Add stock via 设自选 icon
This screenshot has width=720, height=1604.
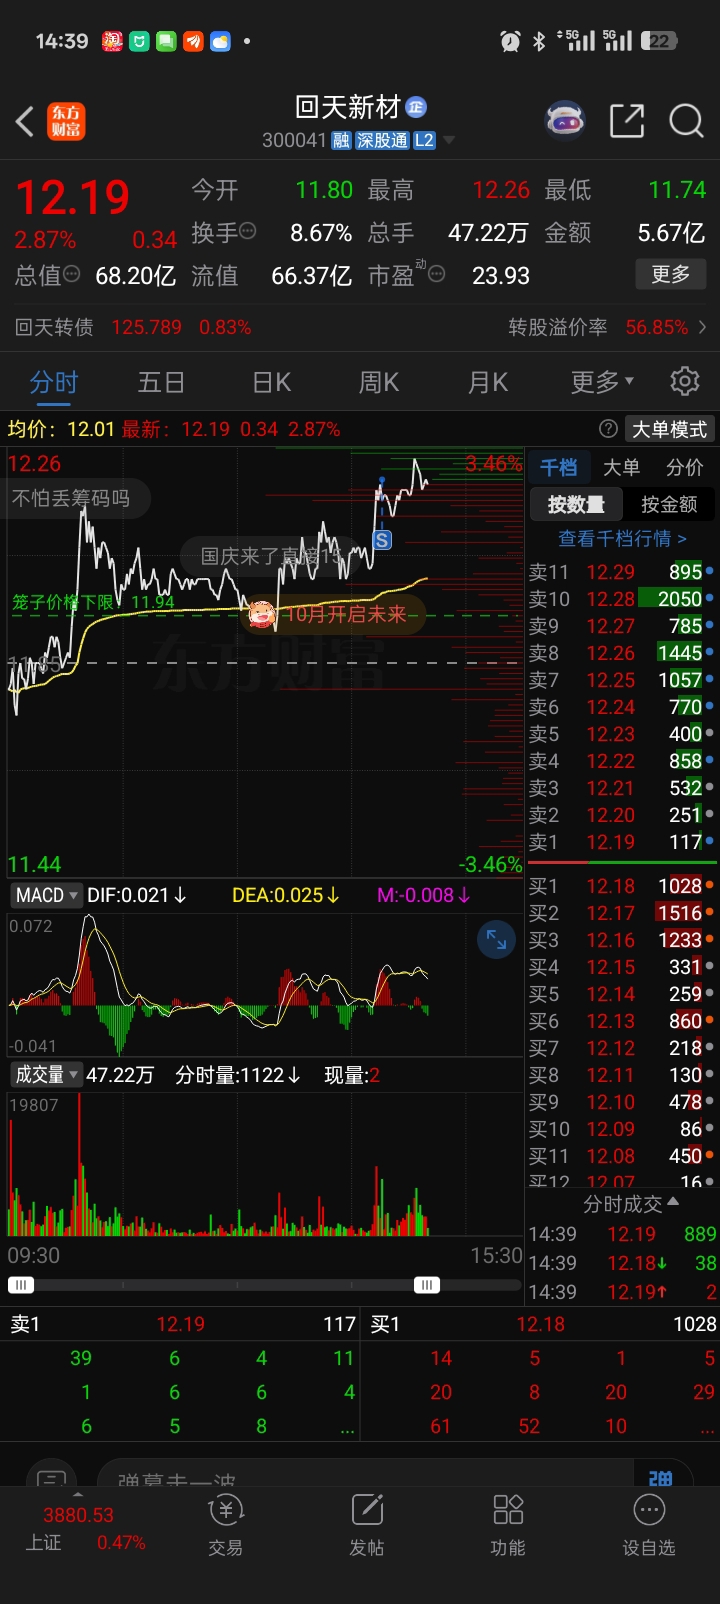649,1526
